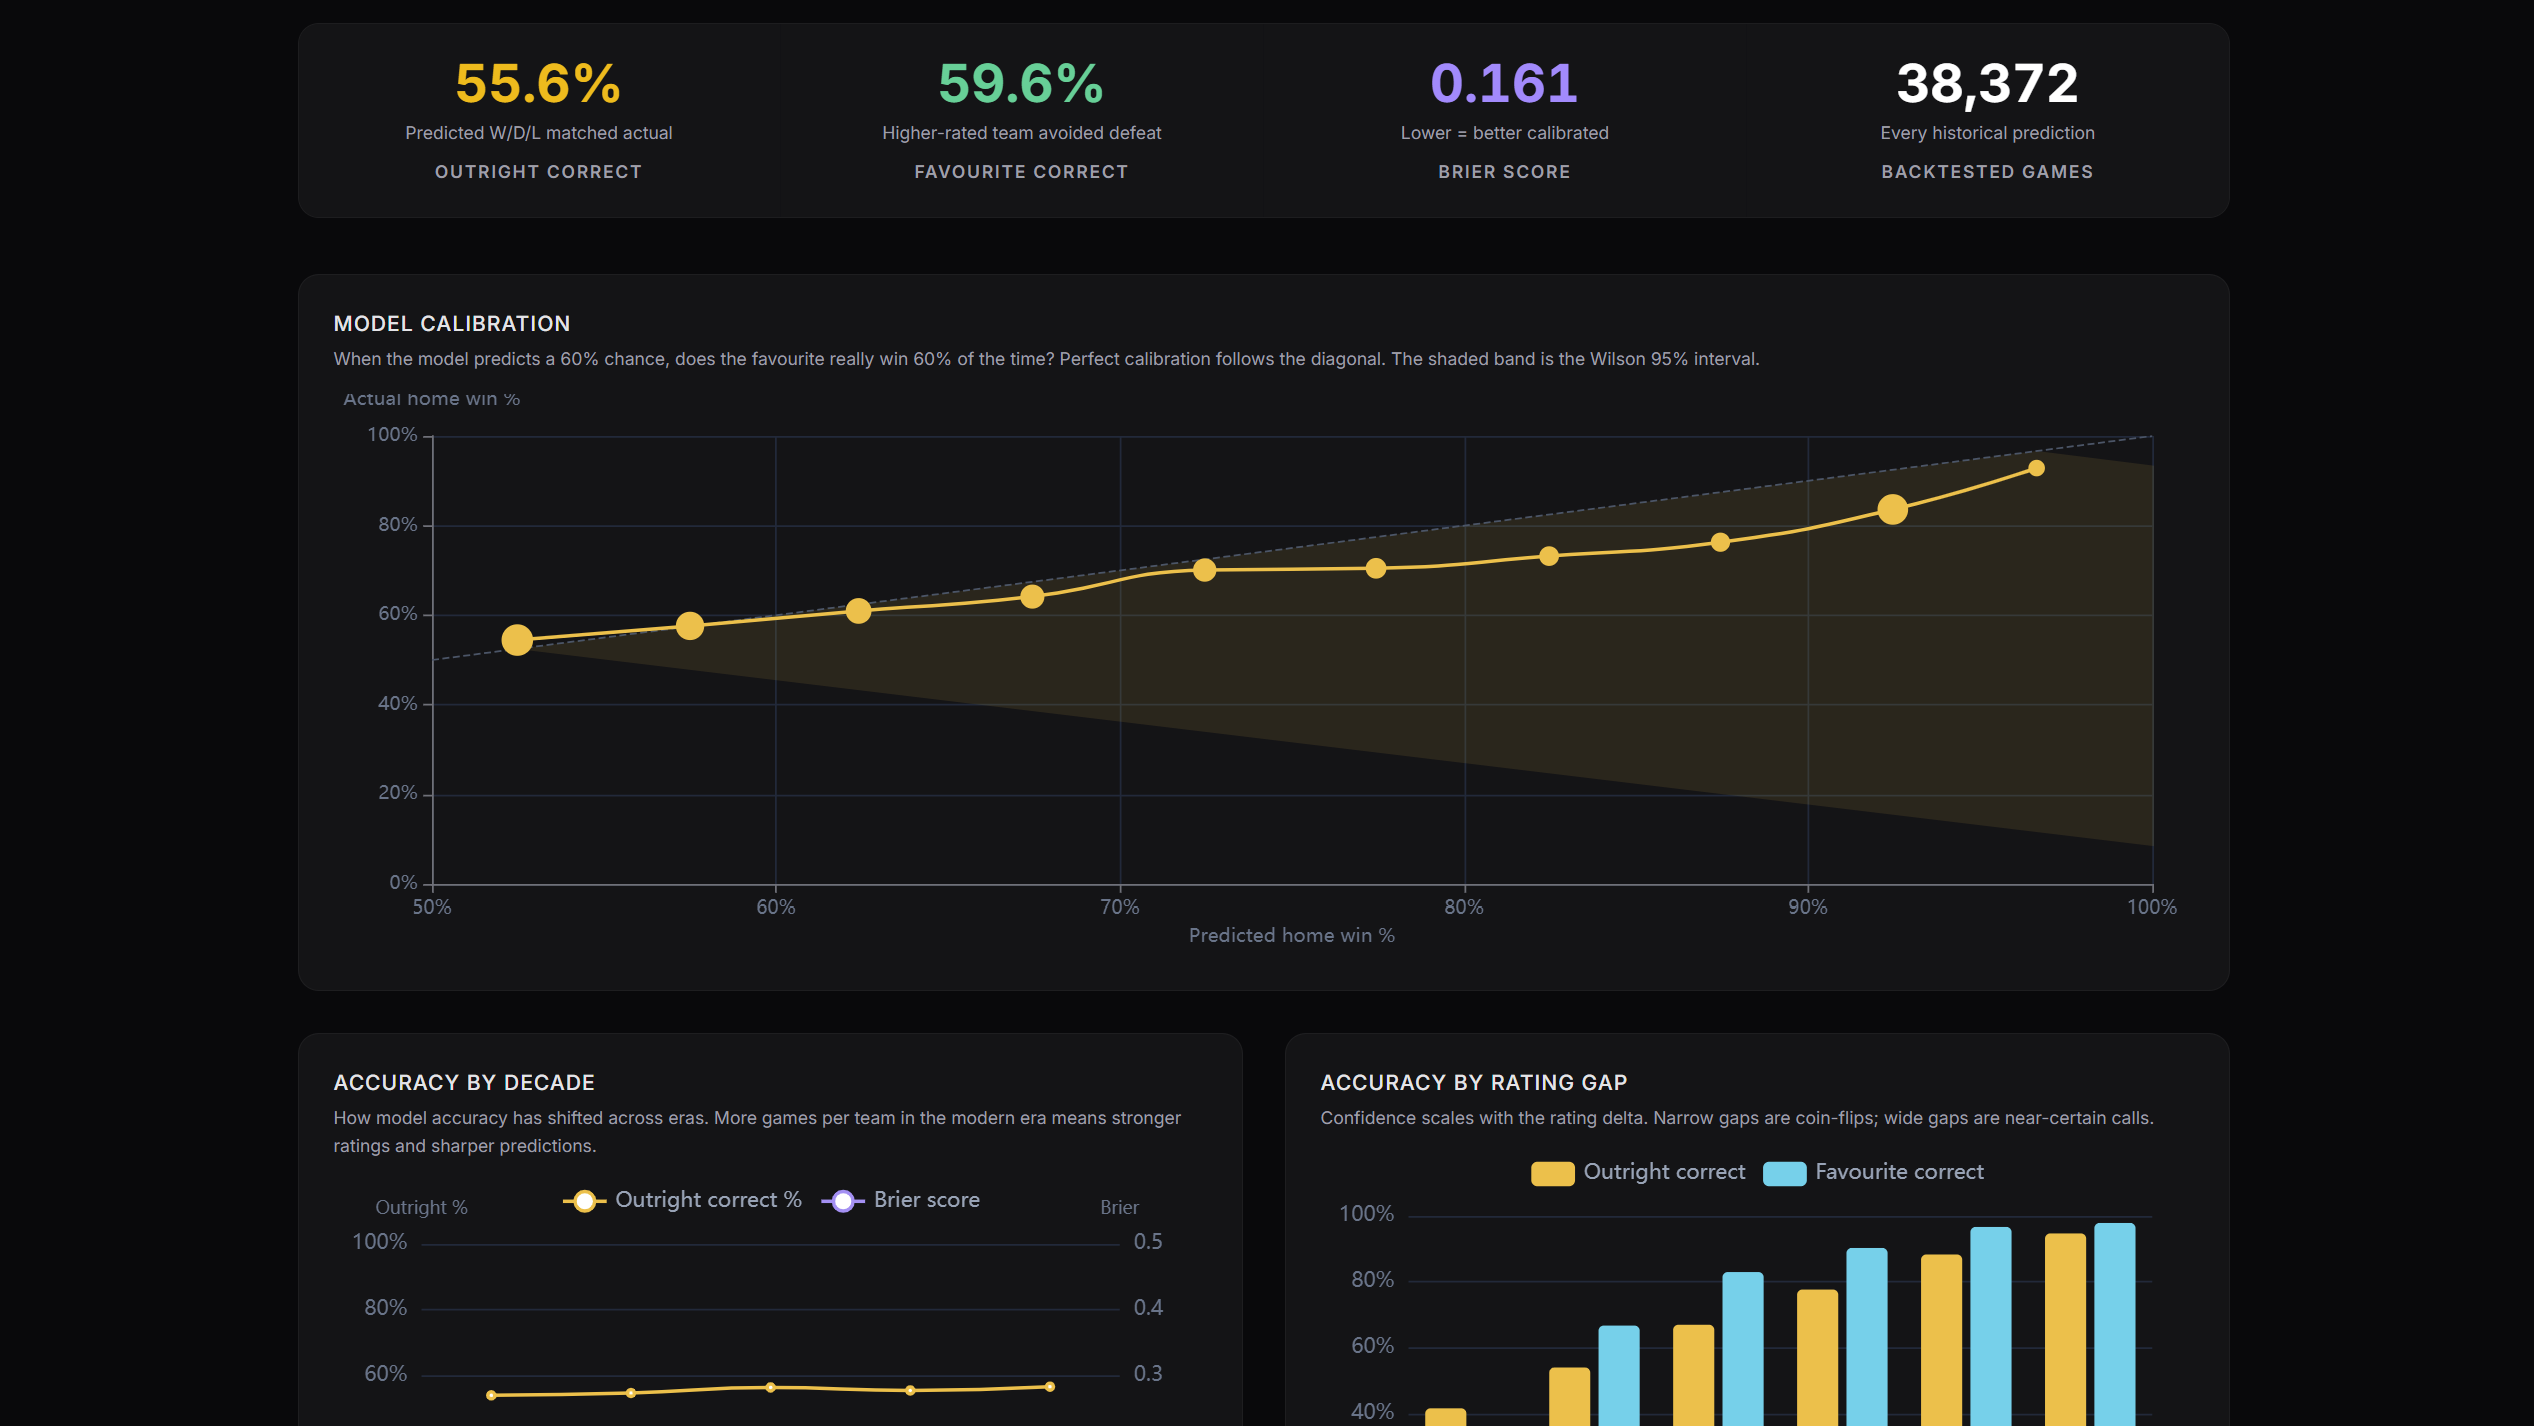Click the yellow Outright correct legend swatch
Screen dimensions: 2534x1426
pyautogui.click(x=1552, y=1173)
